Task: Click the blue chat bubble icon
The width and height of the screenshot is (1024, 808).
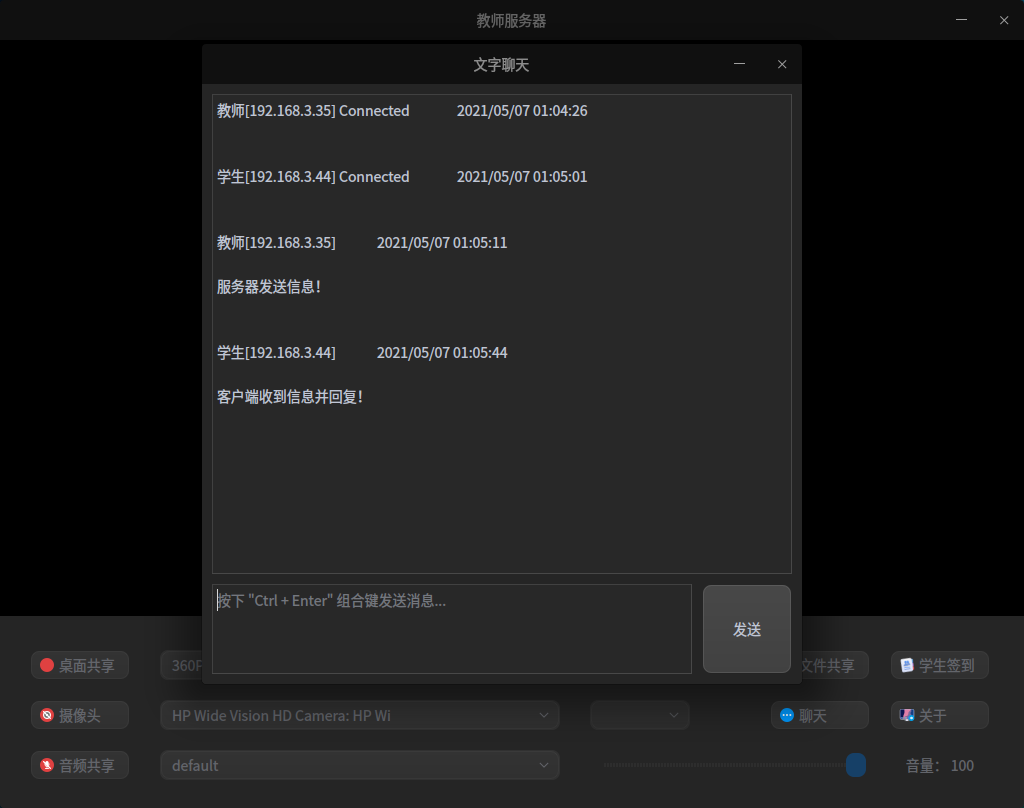Action: point(787,715)
